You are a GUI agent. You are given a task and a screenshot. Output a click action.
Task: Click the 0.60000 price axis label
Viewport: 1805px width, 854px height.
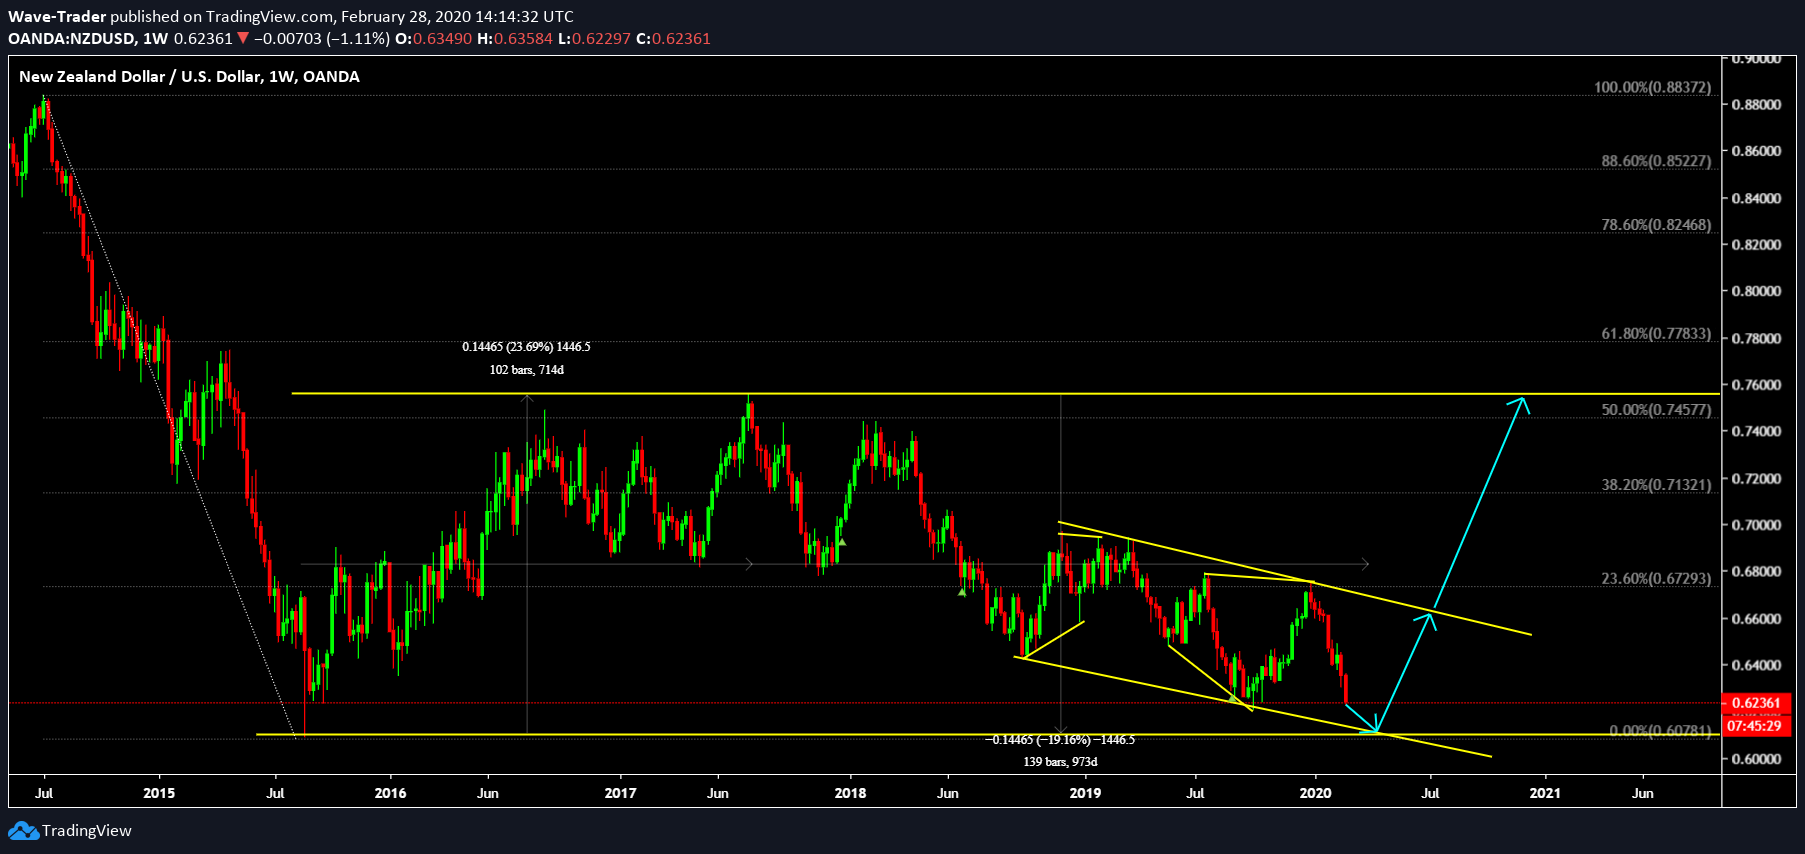pyautogui.click(x=1756, y=759)
